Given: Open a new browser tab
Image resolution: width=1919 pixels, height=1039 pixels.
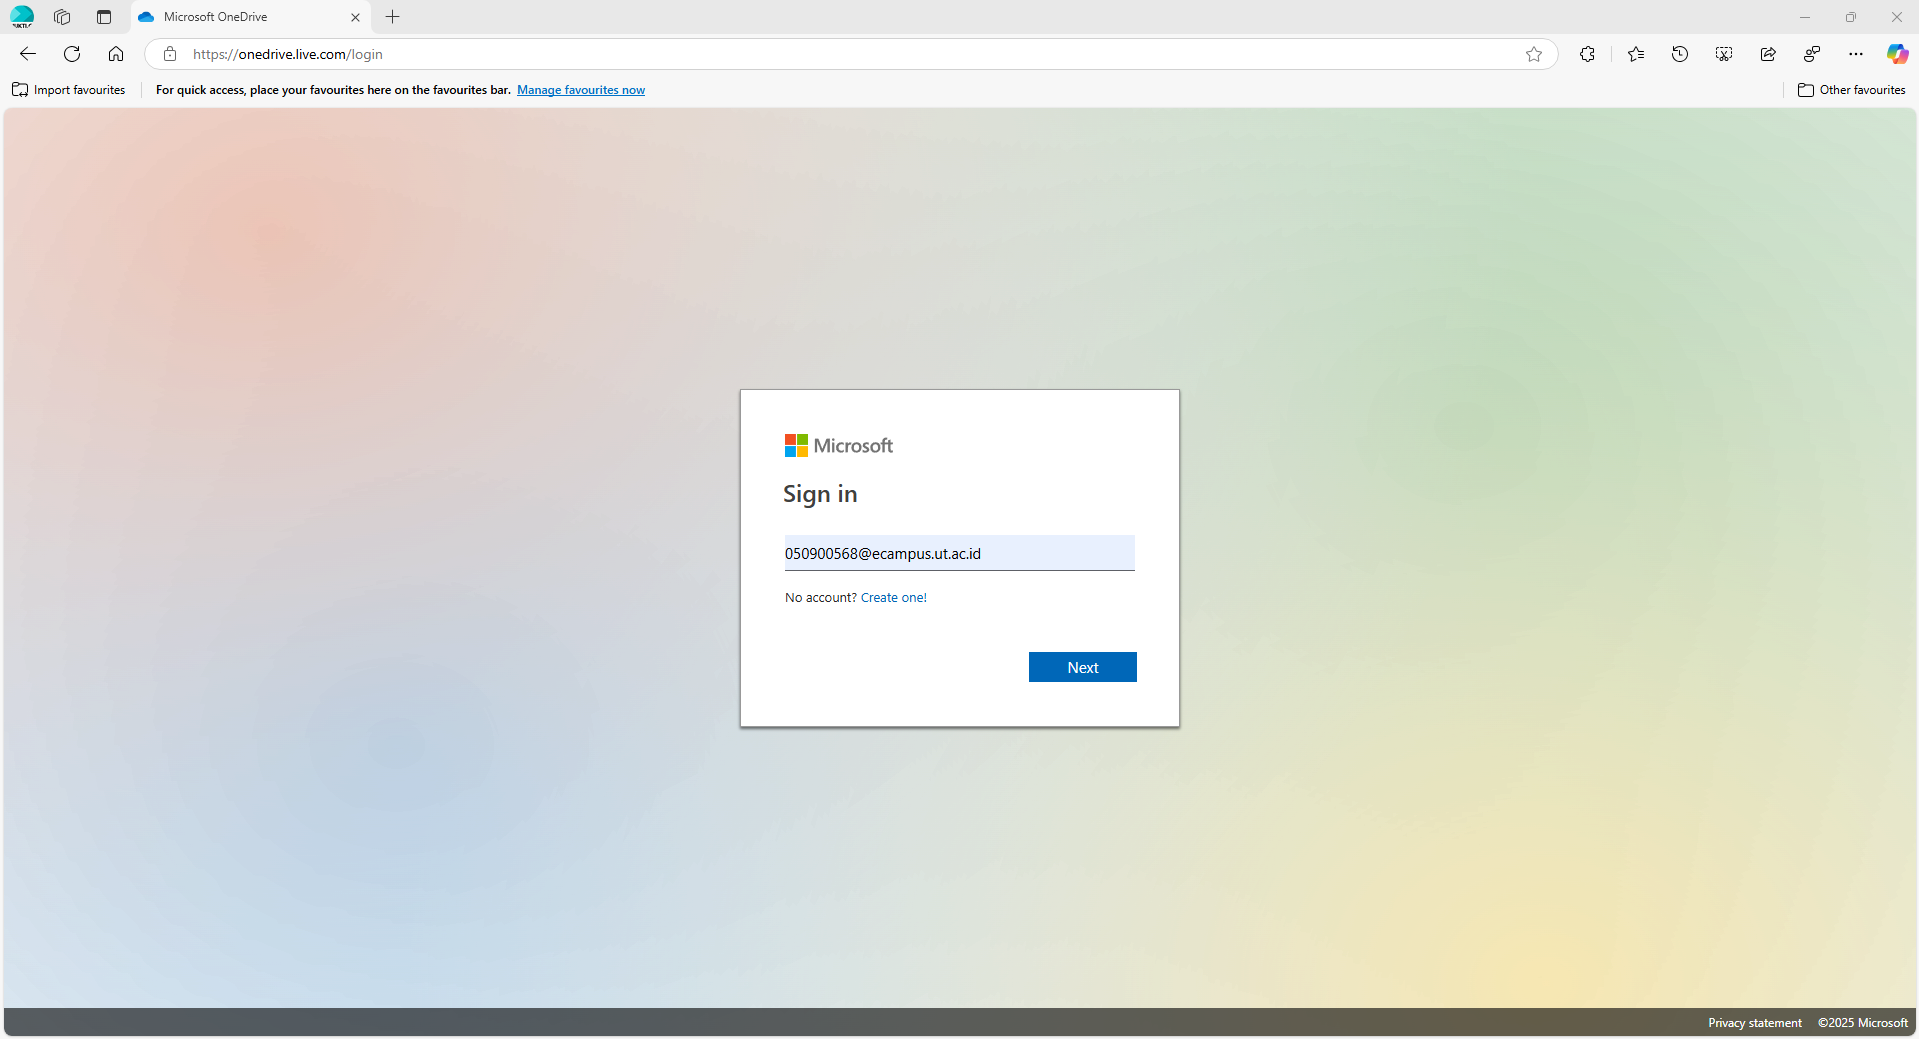Looking at the screenshot, I should point(392,17).
